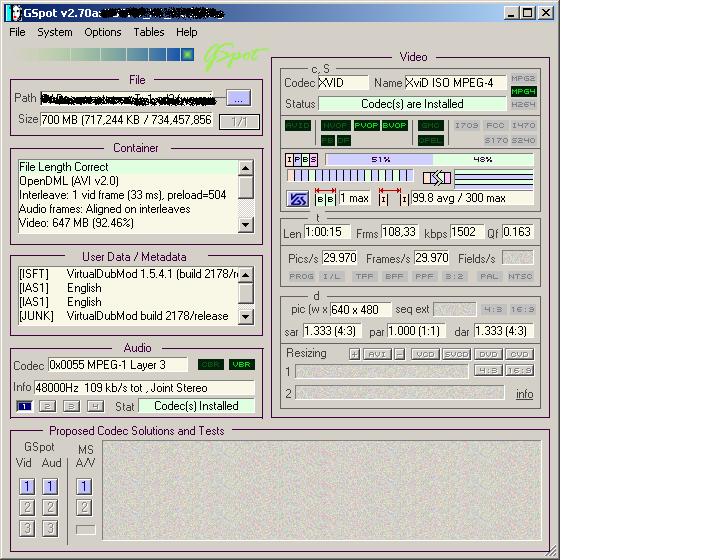Viewport: 720px width, 560px height.
Task: Click the MPG2 indicator in Video panel
Action: 523,78
